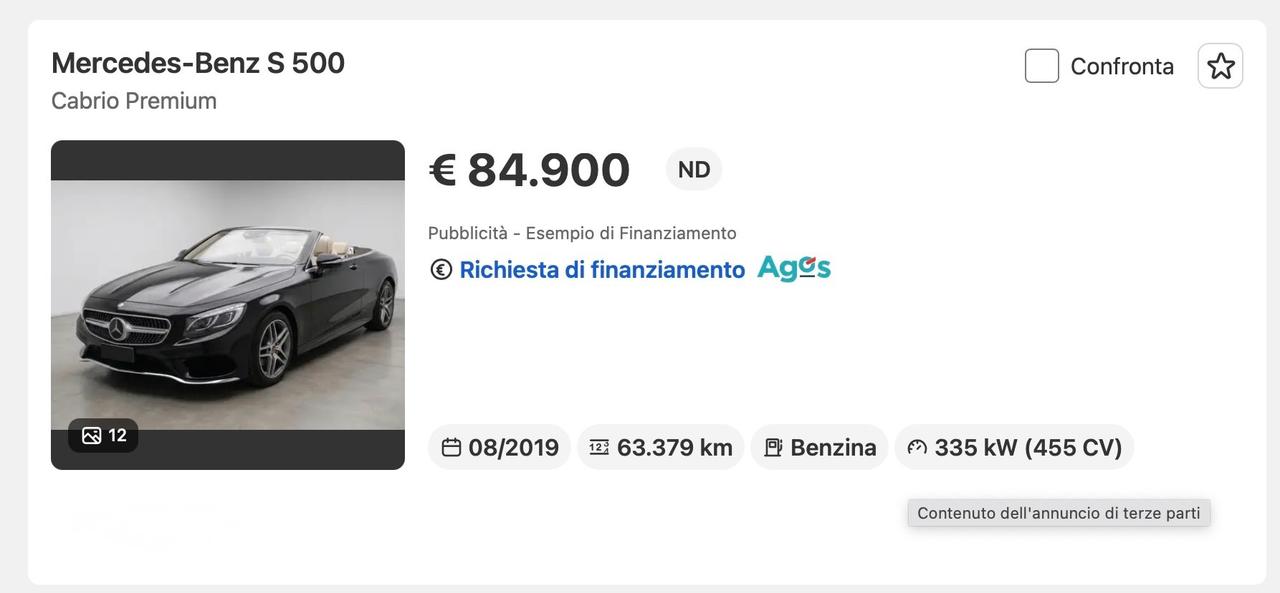Click the ND badge next to the price
The height and width of the screenshot is (593, 1280).
coord(693,167)
